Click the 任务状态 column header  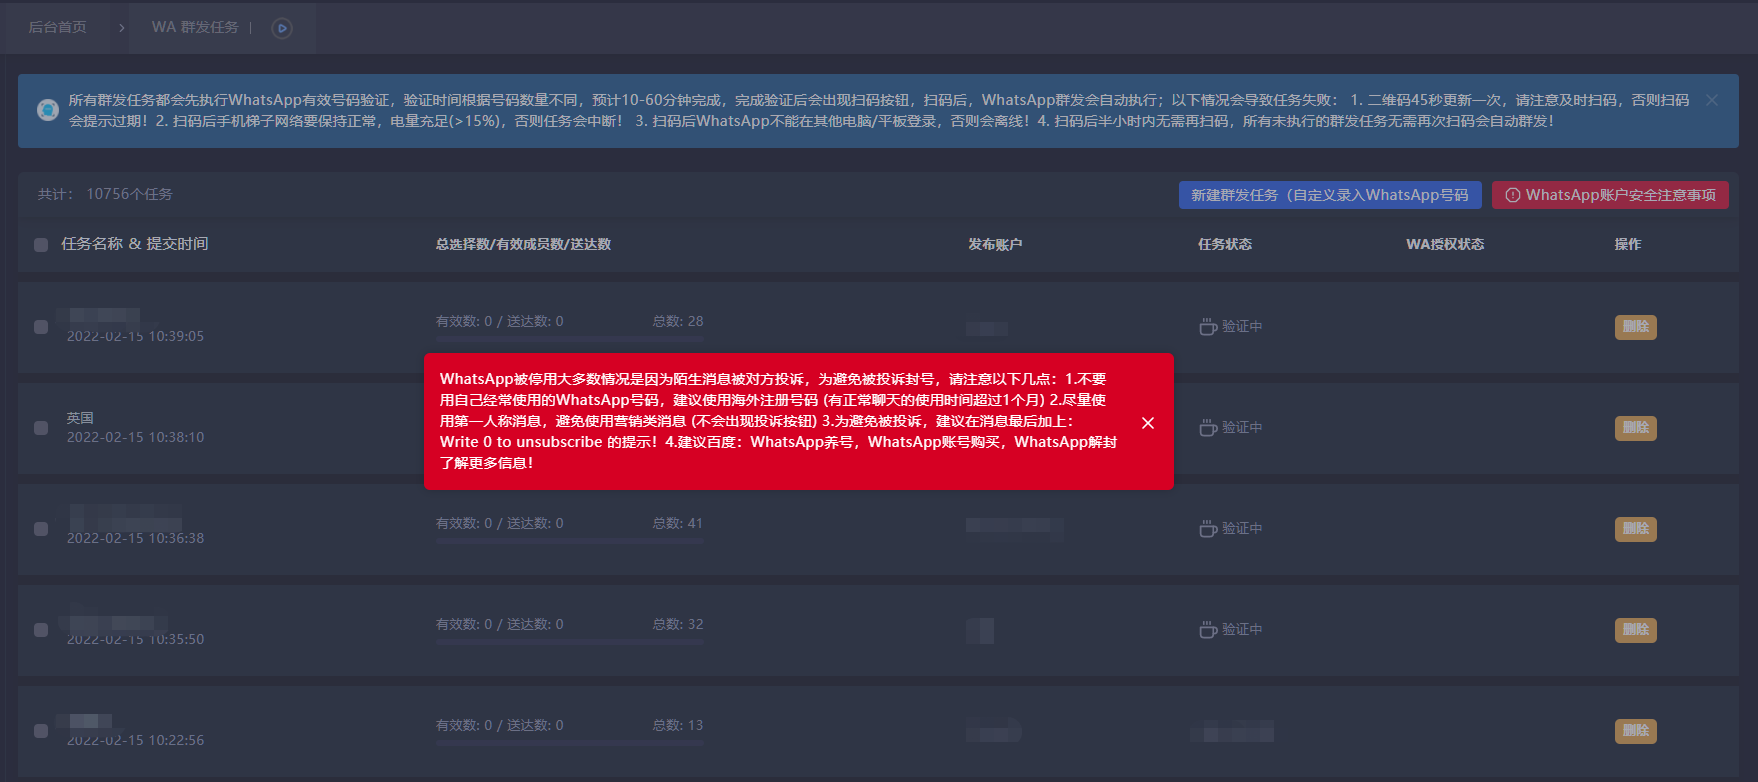(1224, 244)
